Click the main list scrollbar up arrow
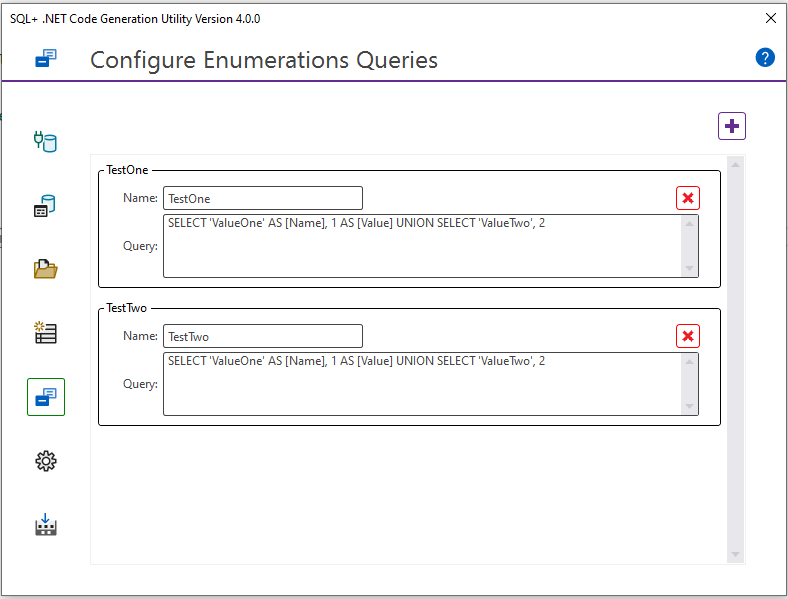Viewport: 788px width, 599px height. pyautogui.click(x=736, y=164)
